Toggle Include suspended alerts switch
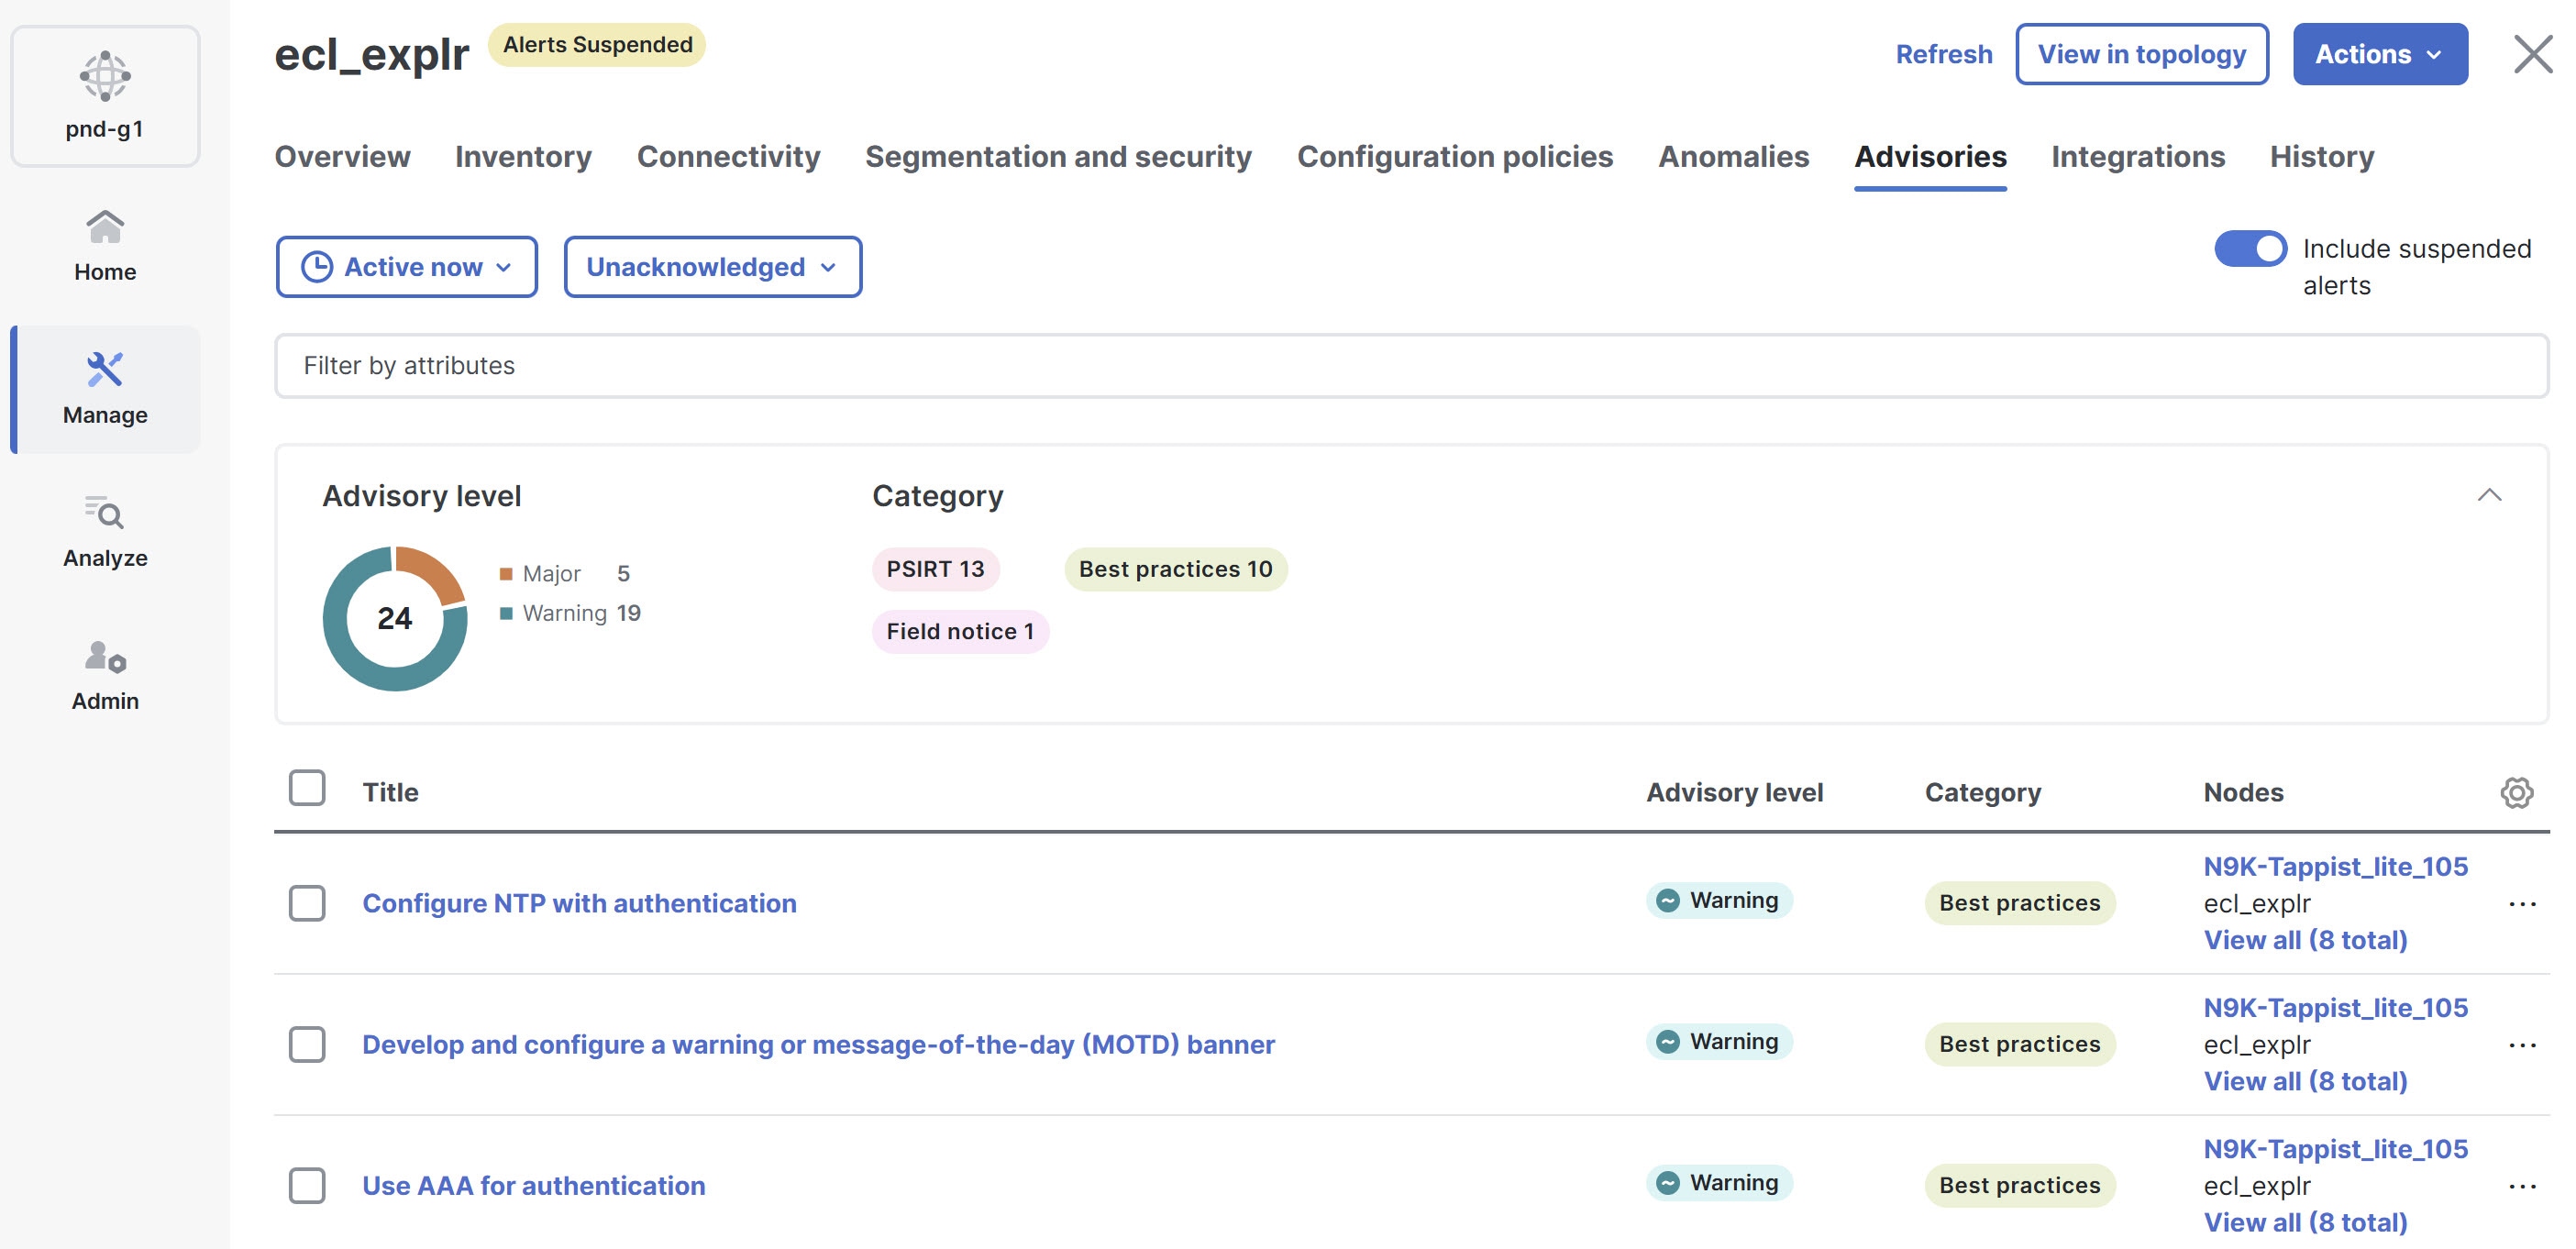Image resolution: width=2576 pixels, height=1249 pixels. tap(2250, 248)
